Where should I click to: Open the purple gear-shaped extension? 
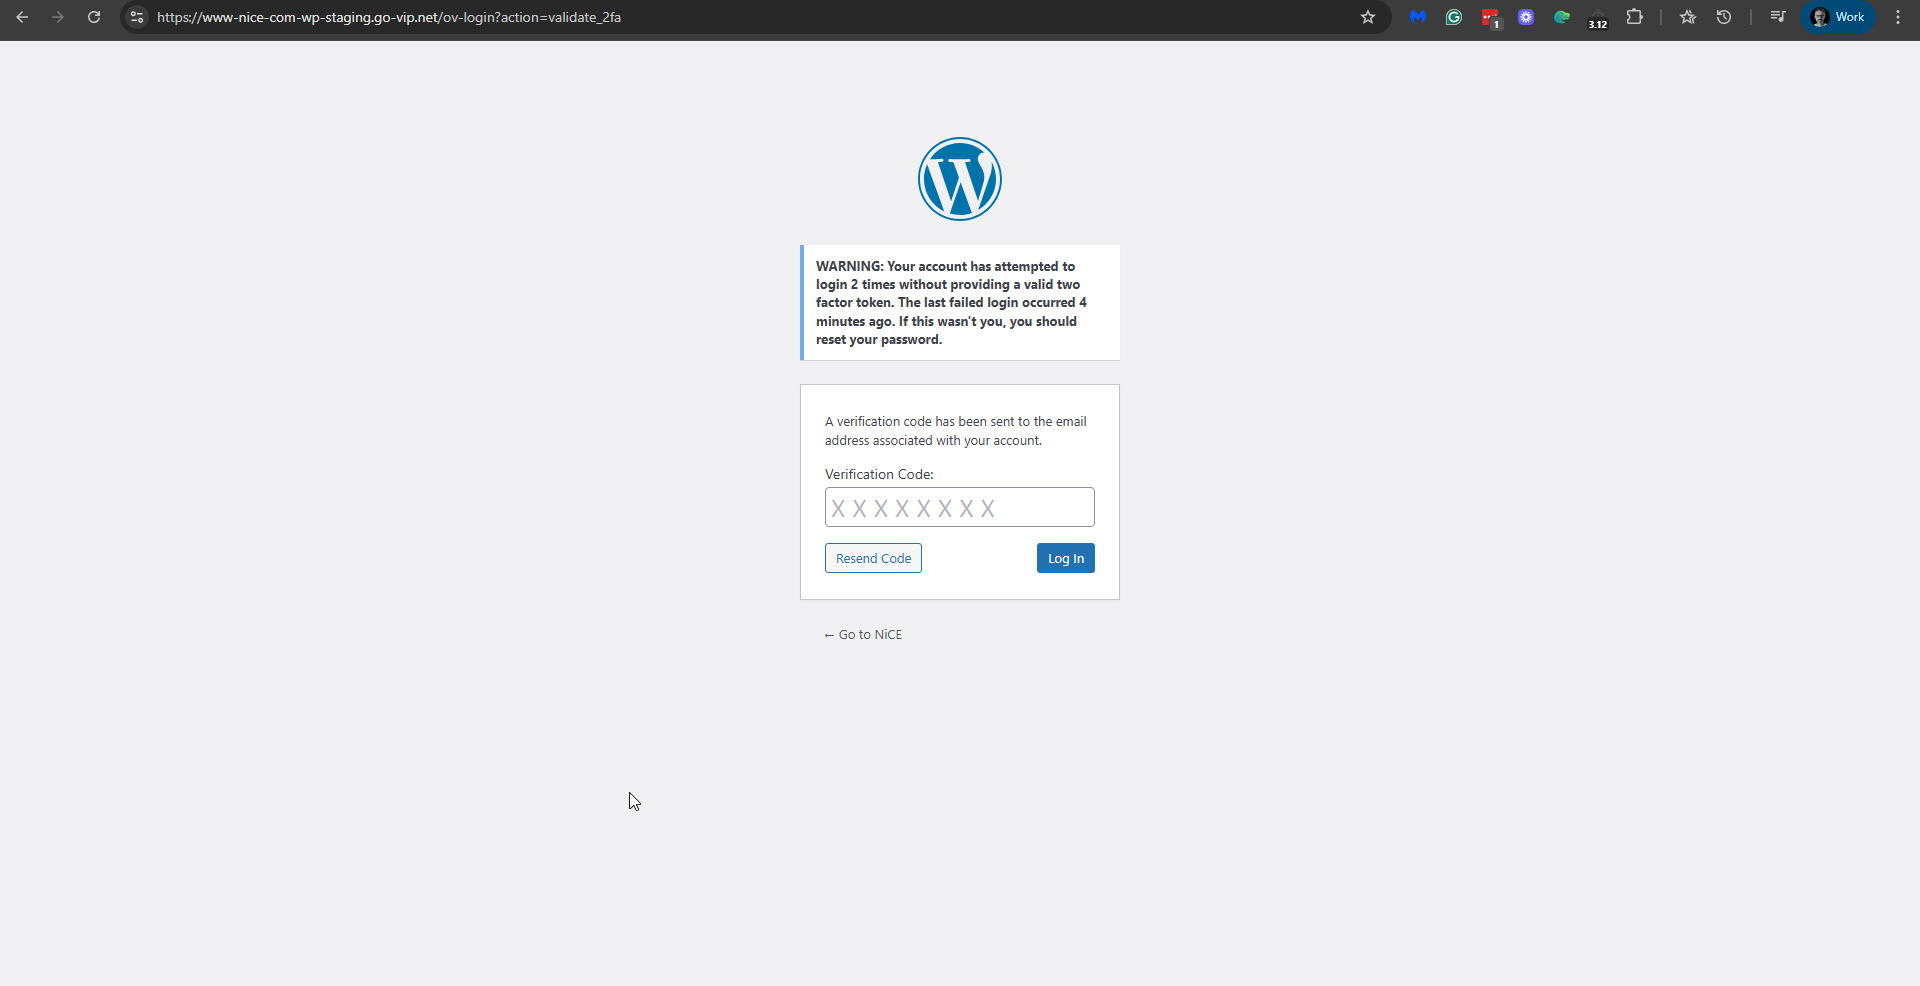pos(1526,17)
